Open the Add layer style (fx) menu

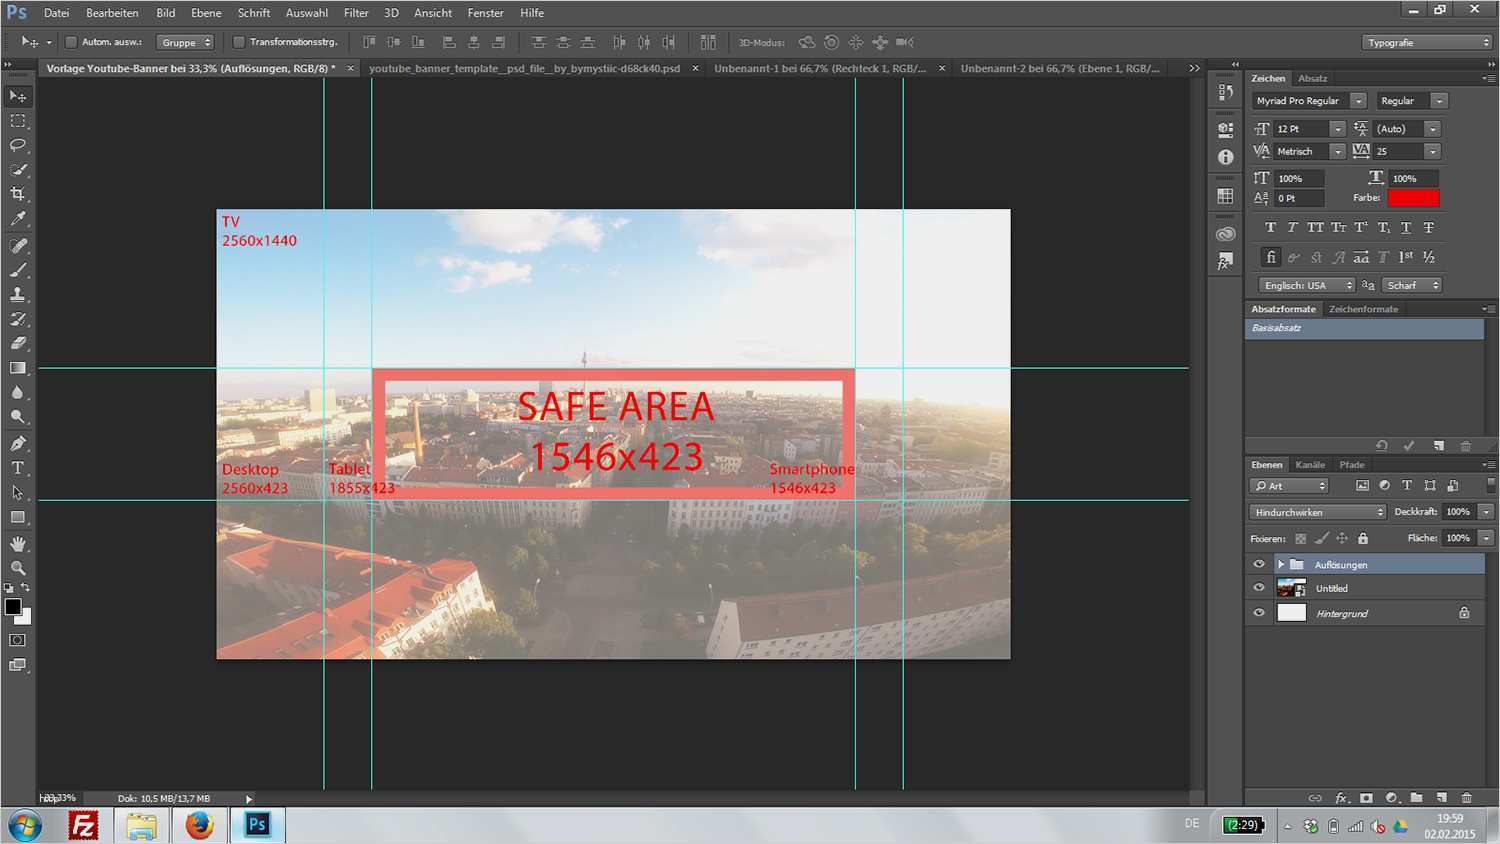[1340, 798]
